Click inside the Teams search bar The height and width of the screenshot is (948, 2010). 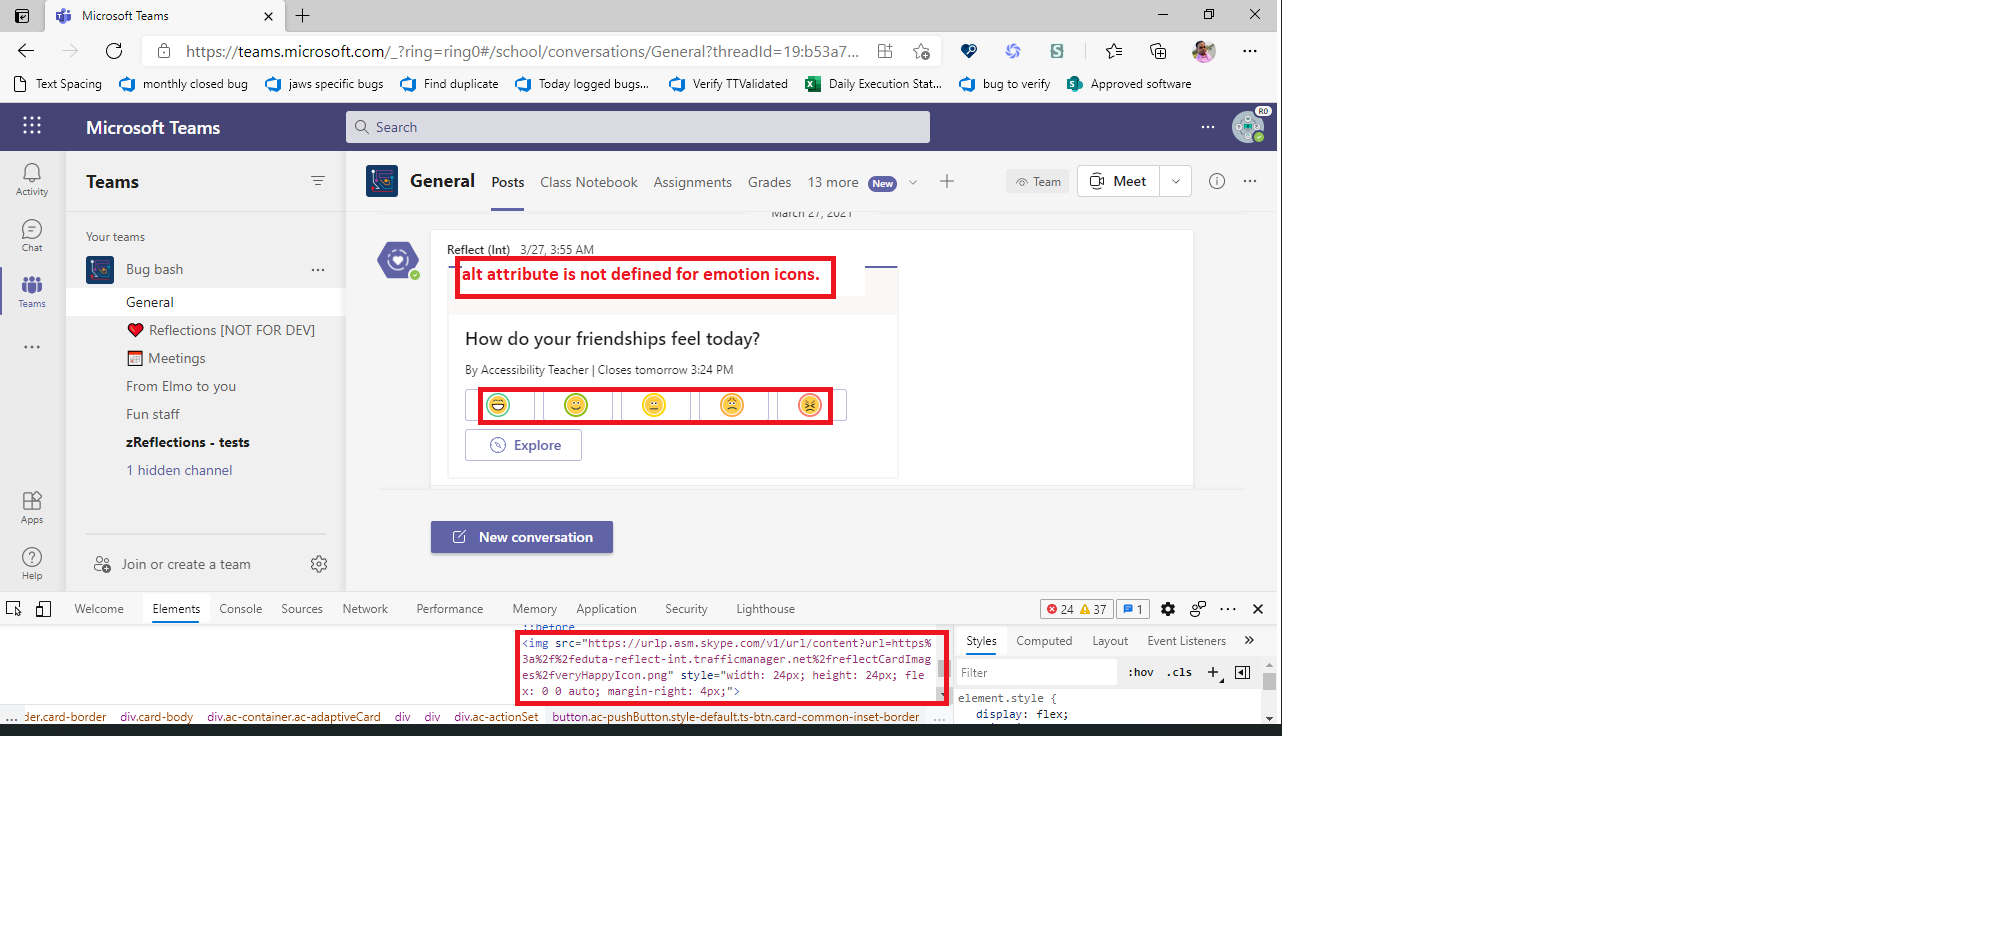tap(637, 126)
